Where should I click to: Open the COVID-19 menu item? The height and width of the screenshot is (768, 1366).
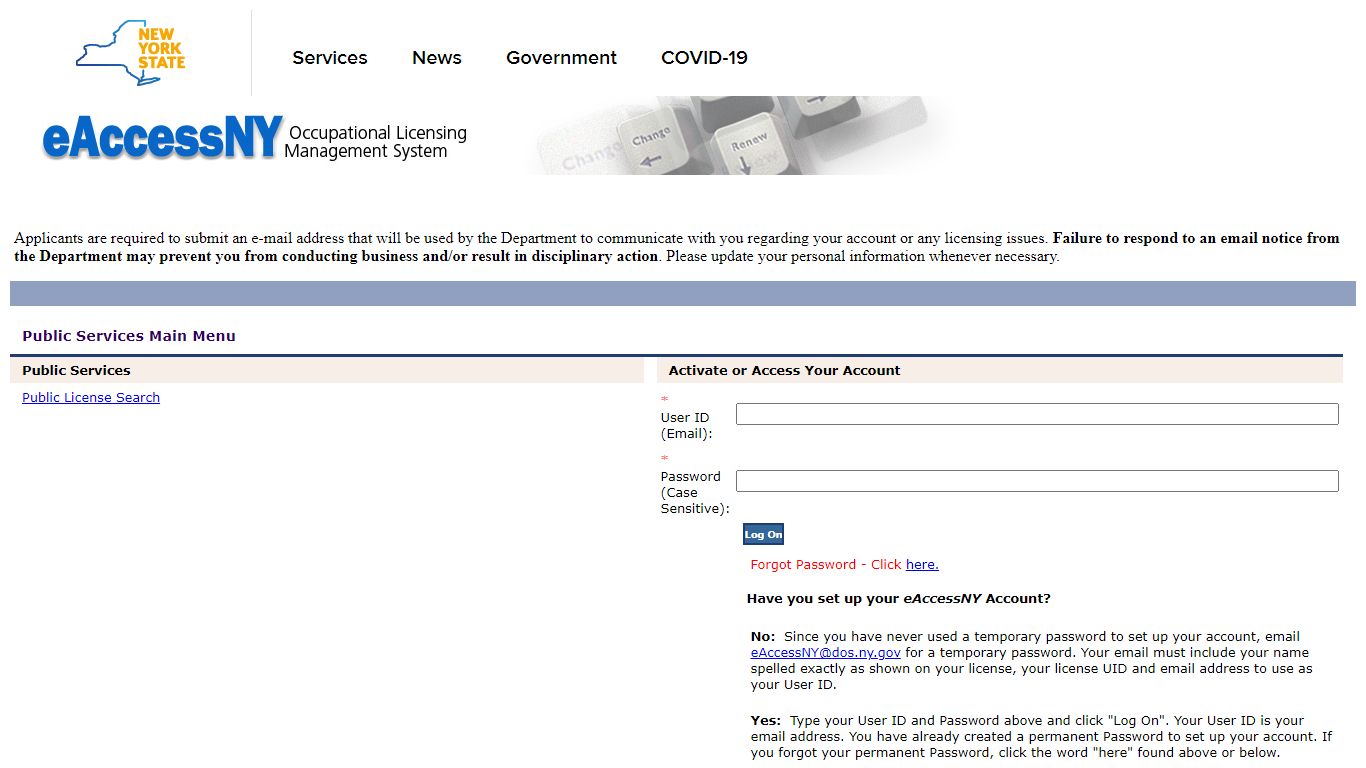tap(704, 58)
